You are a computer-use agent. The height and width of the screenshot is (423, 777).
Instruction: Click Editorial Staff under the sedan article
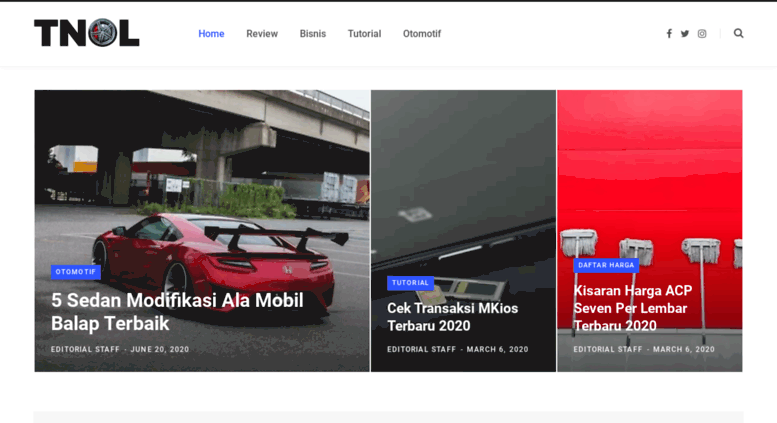point(85,349)
